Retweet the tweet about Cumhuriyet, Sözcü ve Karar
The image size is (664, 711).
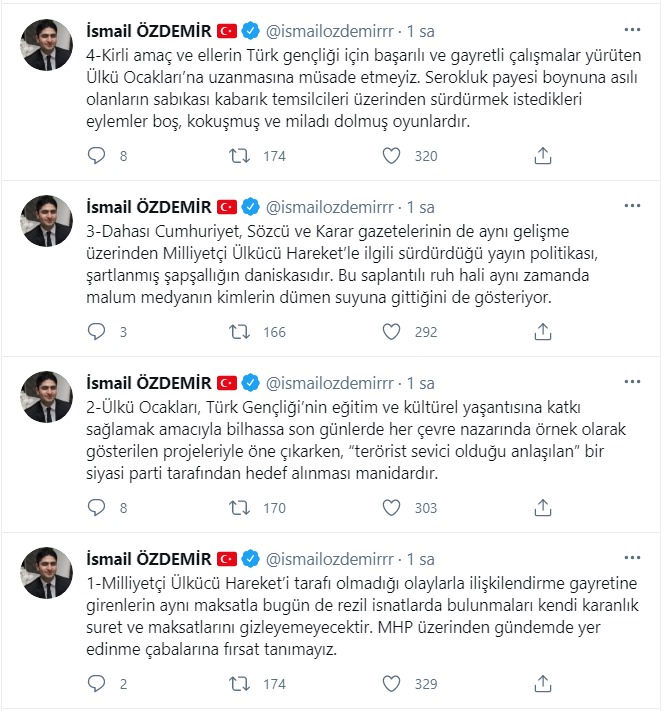[241, 332]
